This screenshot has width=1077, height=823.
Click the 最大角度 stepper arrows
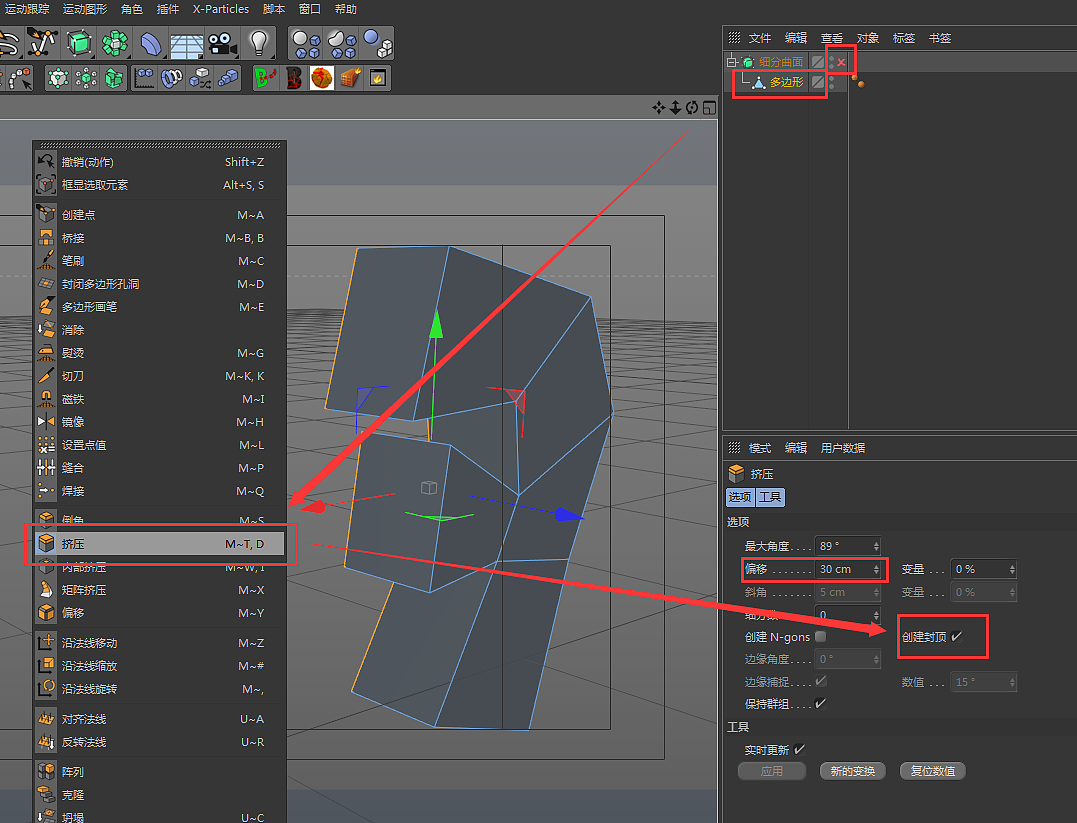point(876,546)
